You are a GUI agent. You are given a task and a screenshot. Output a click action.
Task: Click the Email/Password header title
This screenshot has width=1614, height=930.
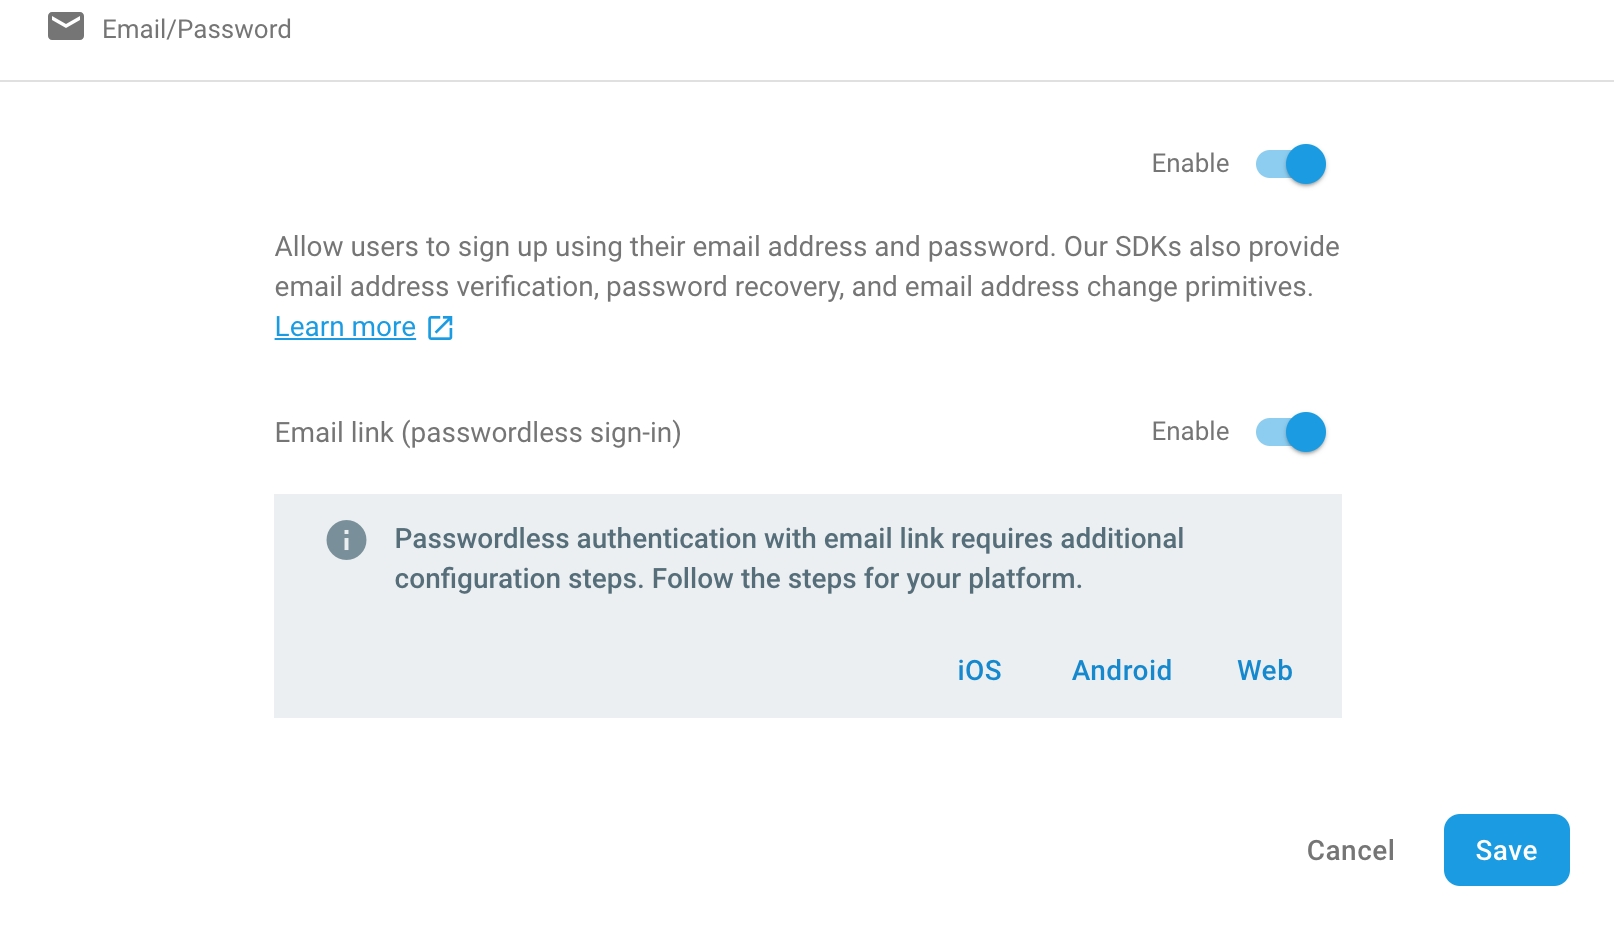point(196,29)
